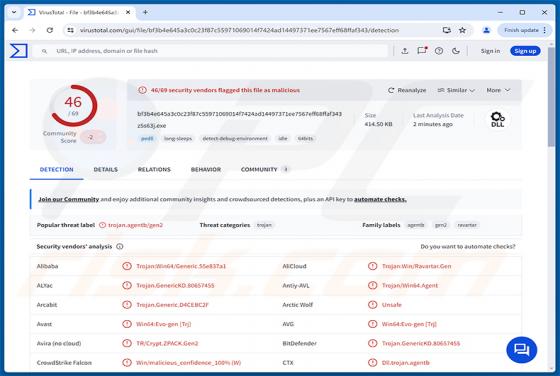Screen dimensions: 560x376
Task: Click the detection score 46 gauge
Action: pyautogui.click(x=74, y=106)
